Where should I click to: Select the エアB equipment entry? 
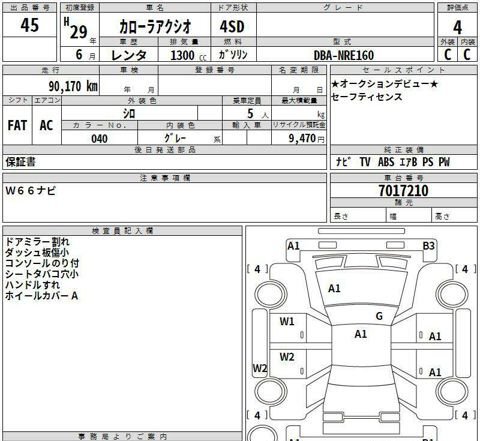408,162
